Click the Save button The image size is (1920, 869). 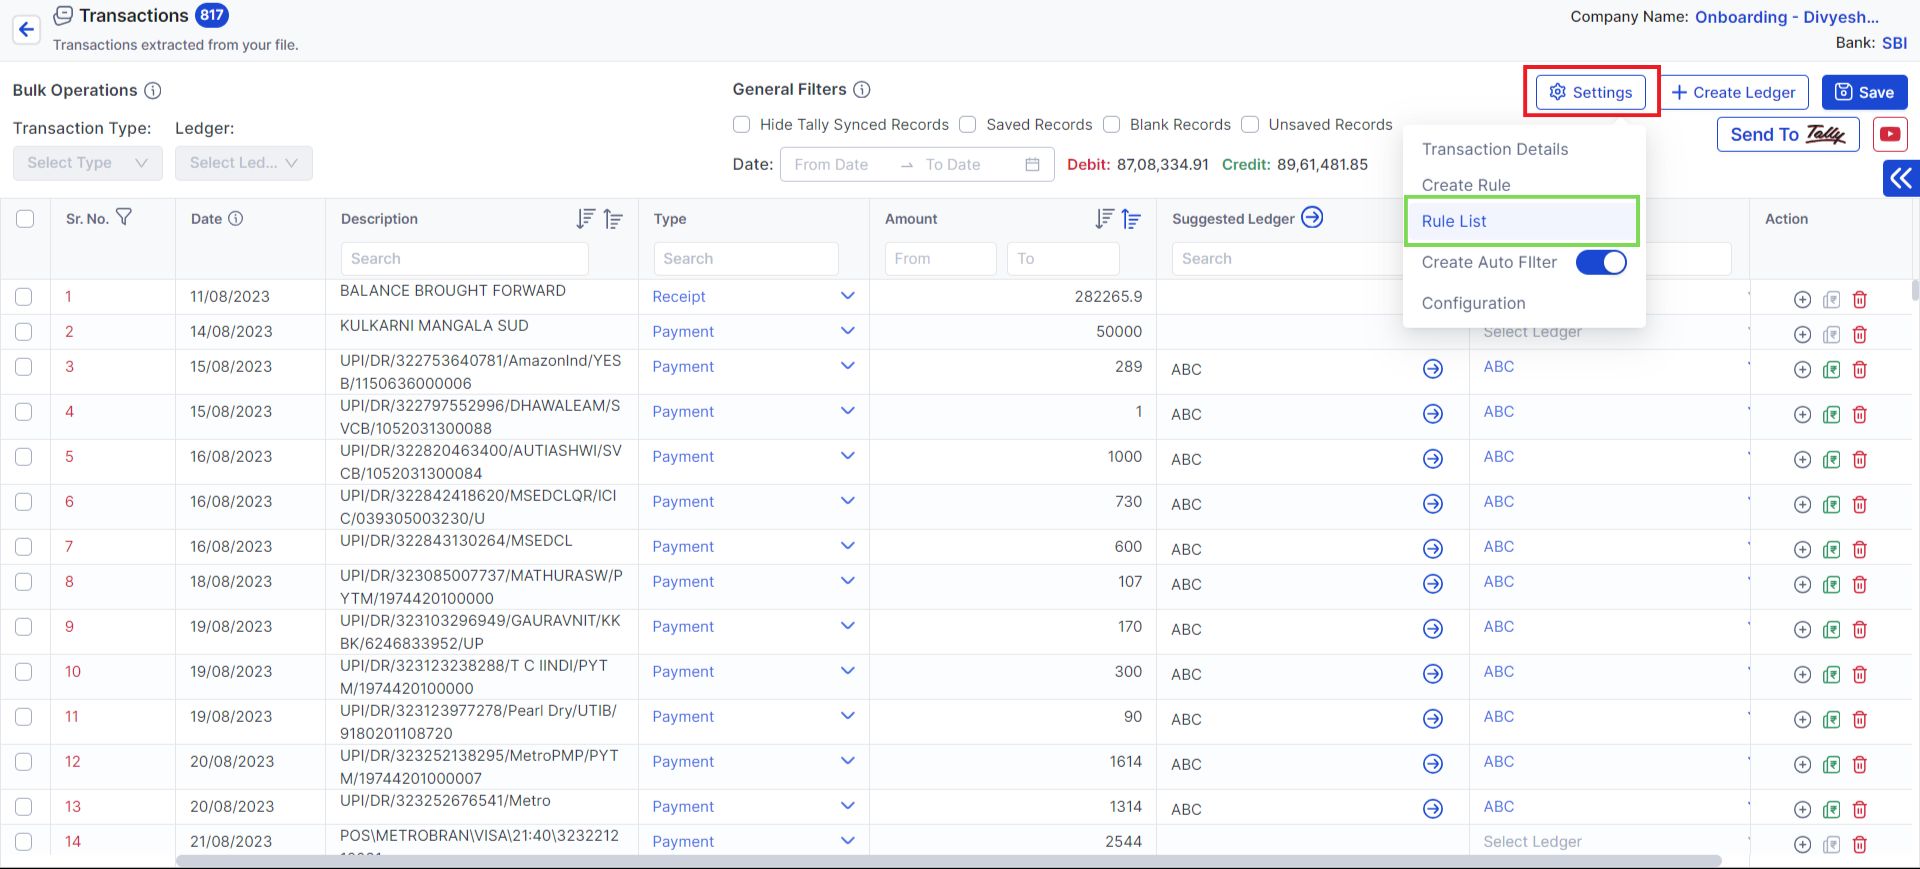coord(1864,92)
